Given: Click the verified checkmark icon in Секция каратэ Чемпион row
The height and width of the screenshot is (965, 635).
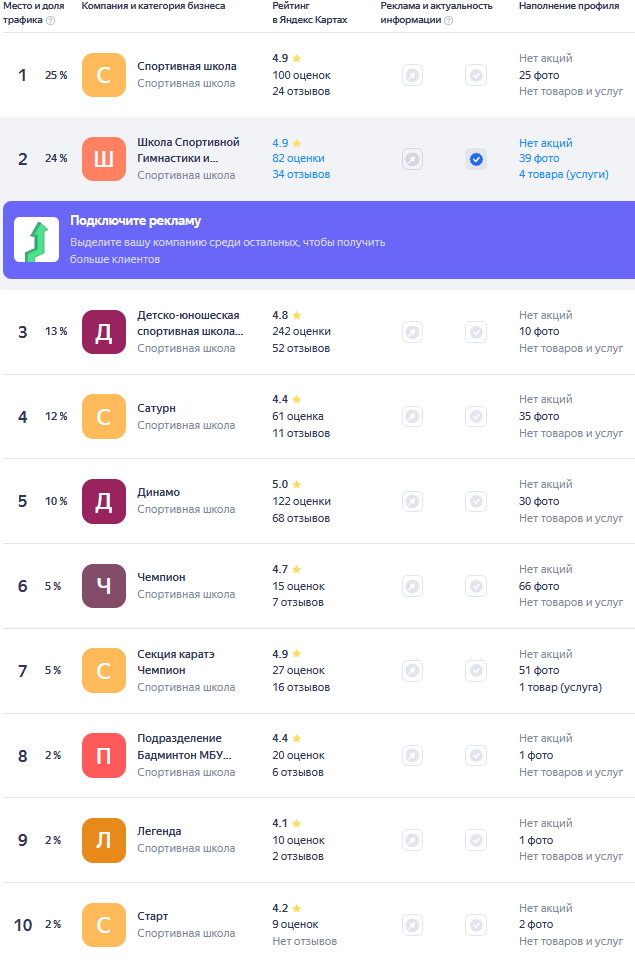Looking at the screenshot, I should pos(476,670).
